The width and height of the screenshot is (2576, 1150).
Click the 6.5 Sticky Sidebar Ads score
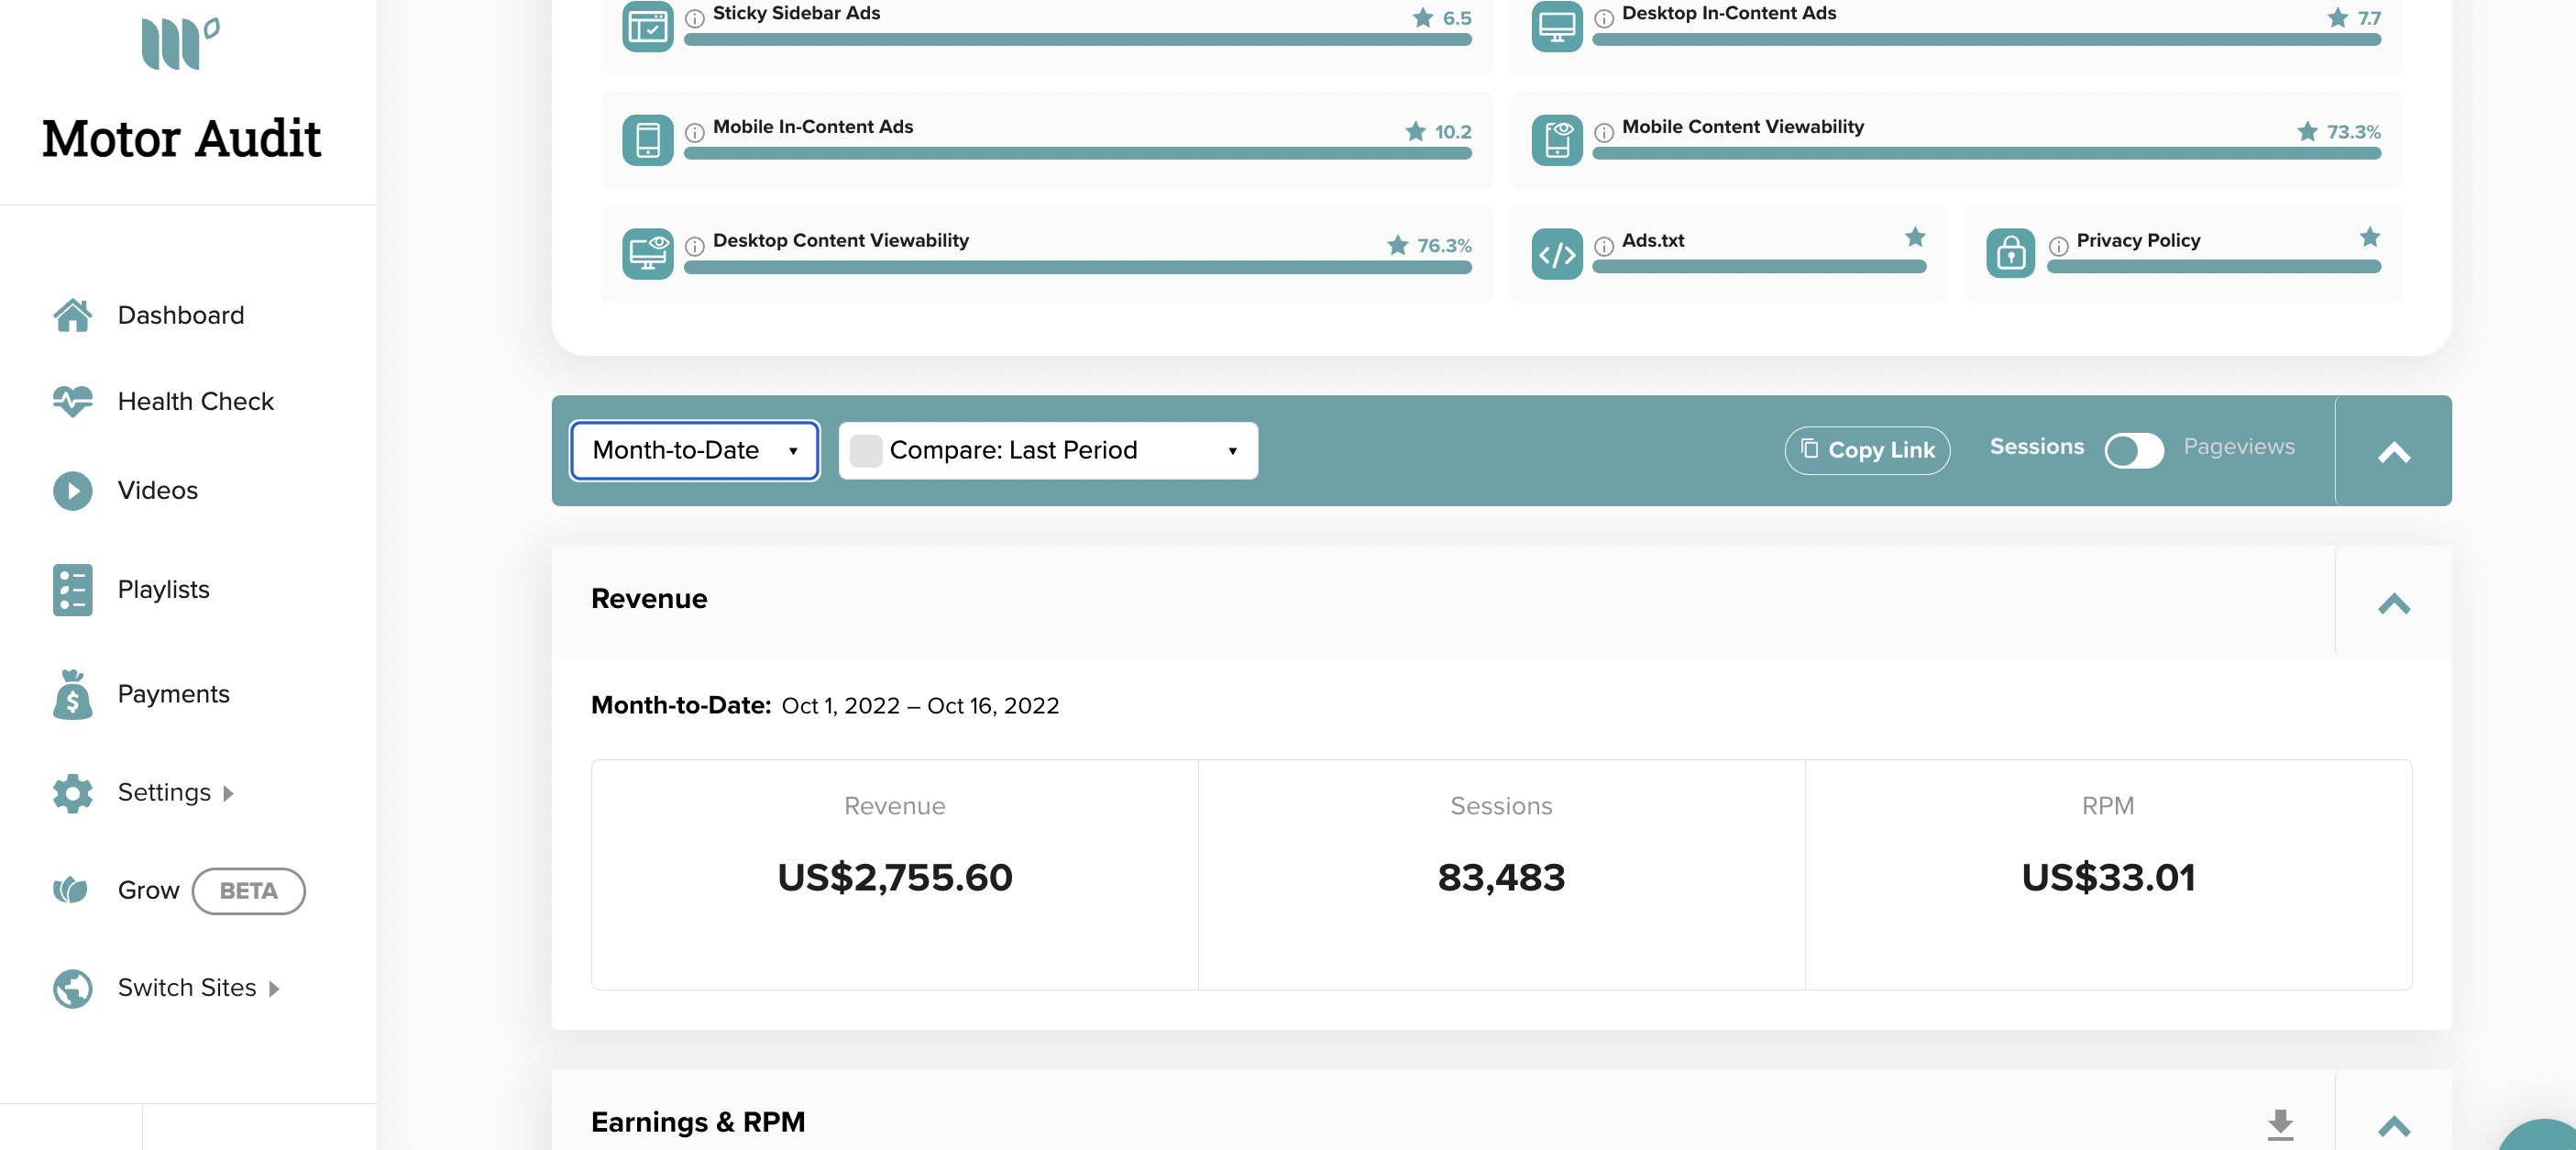[x=1456, y=18]
